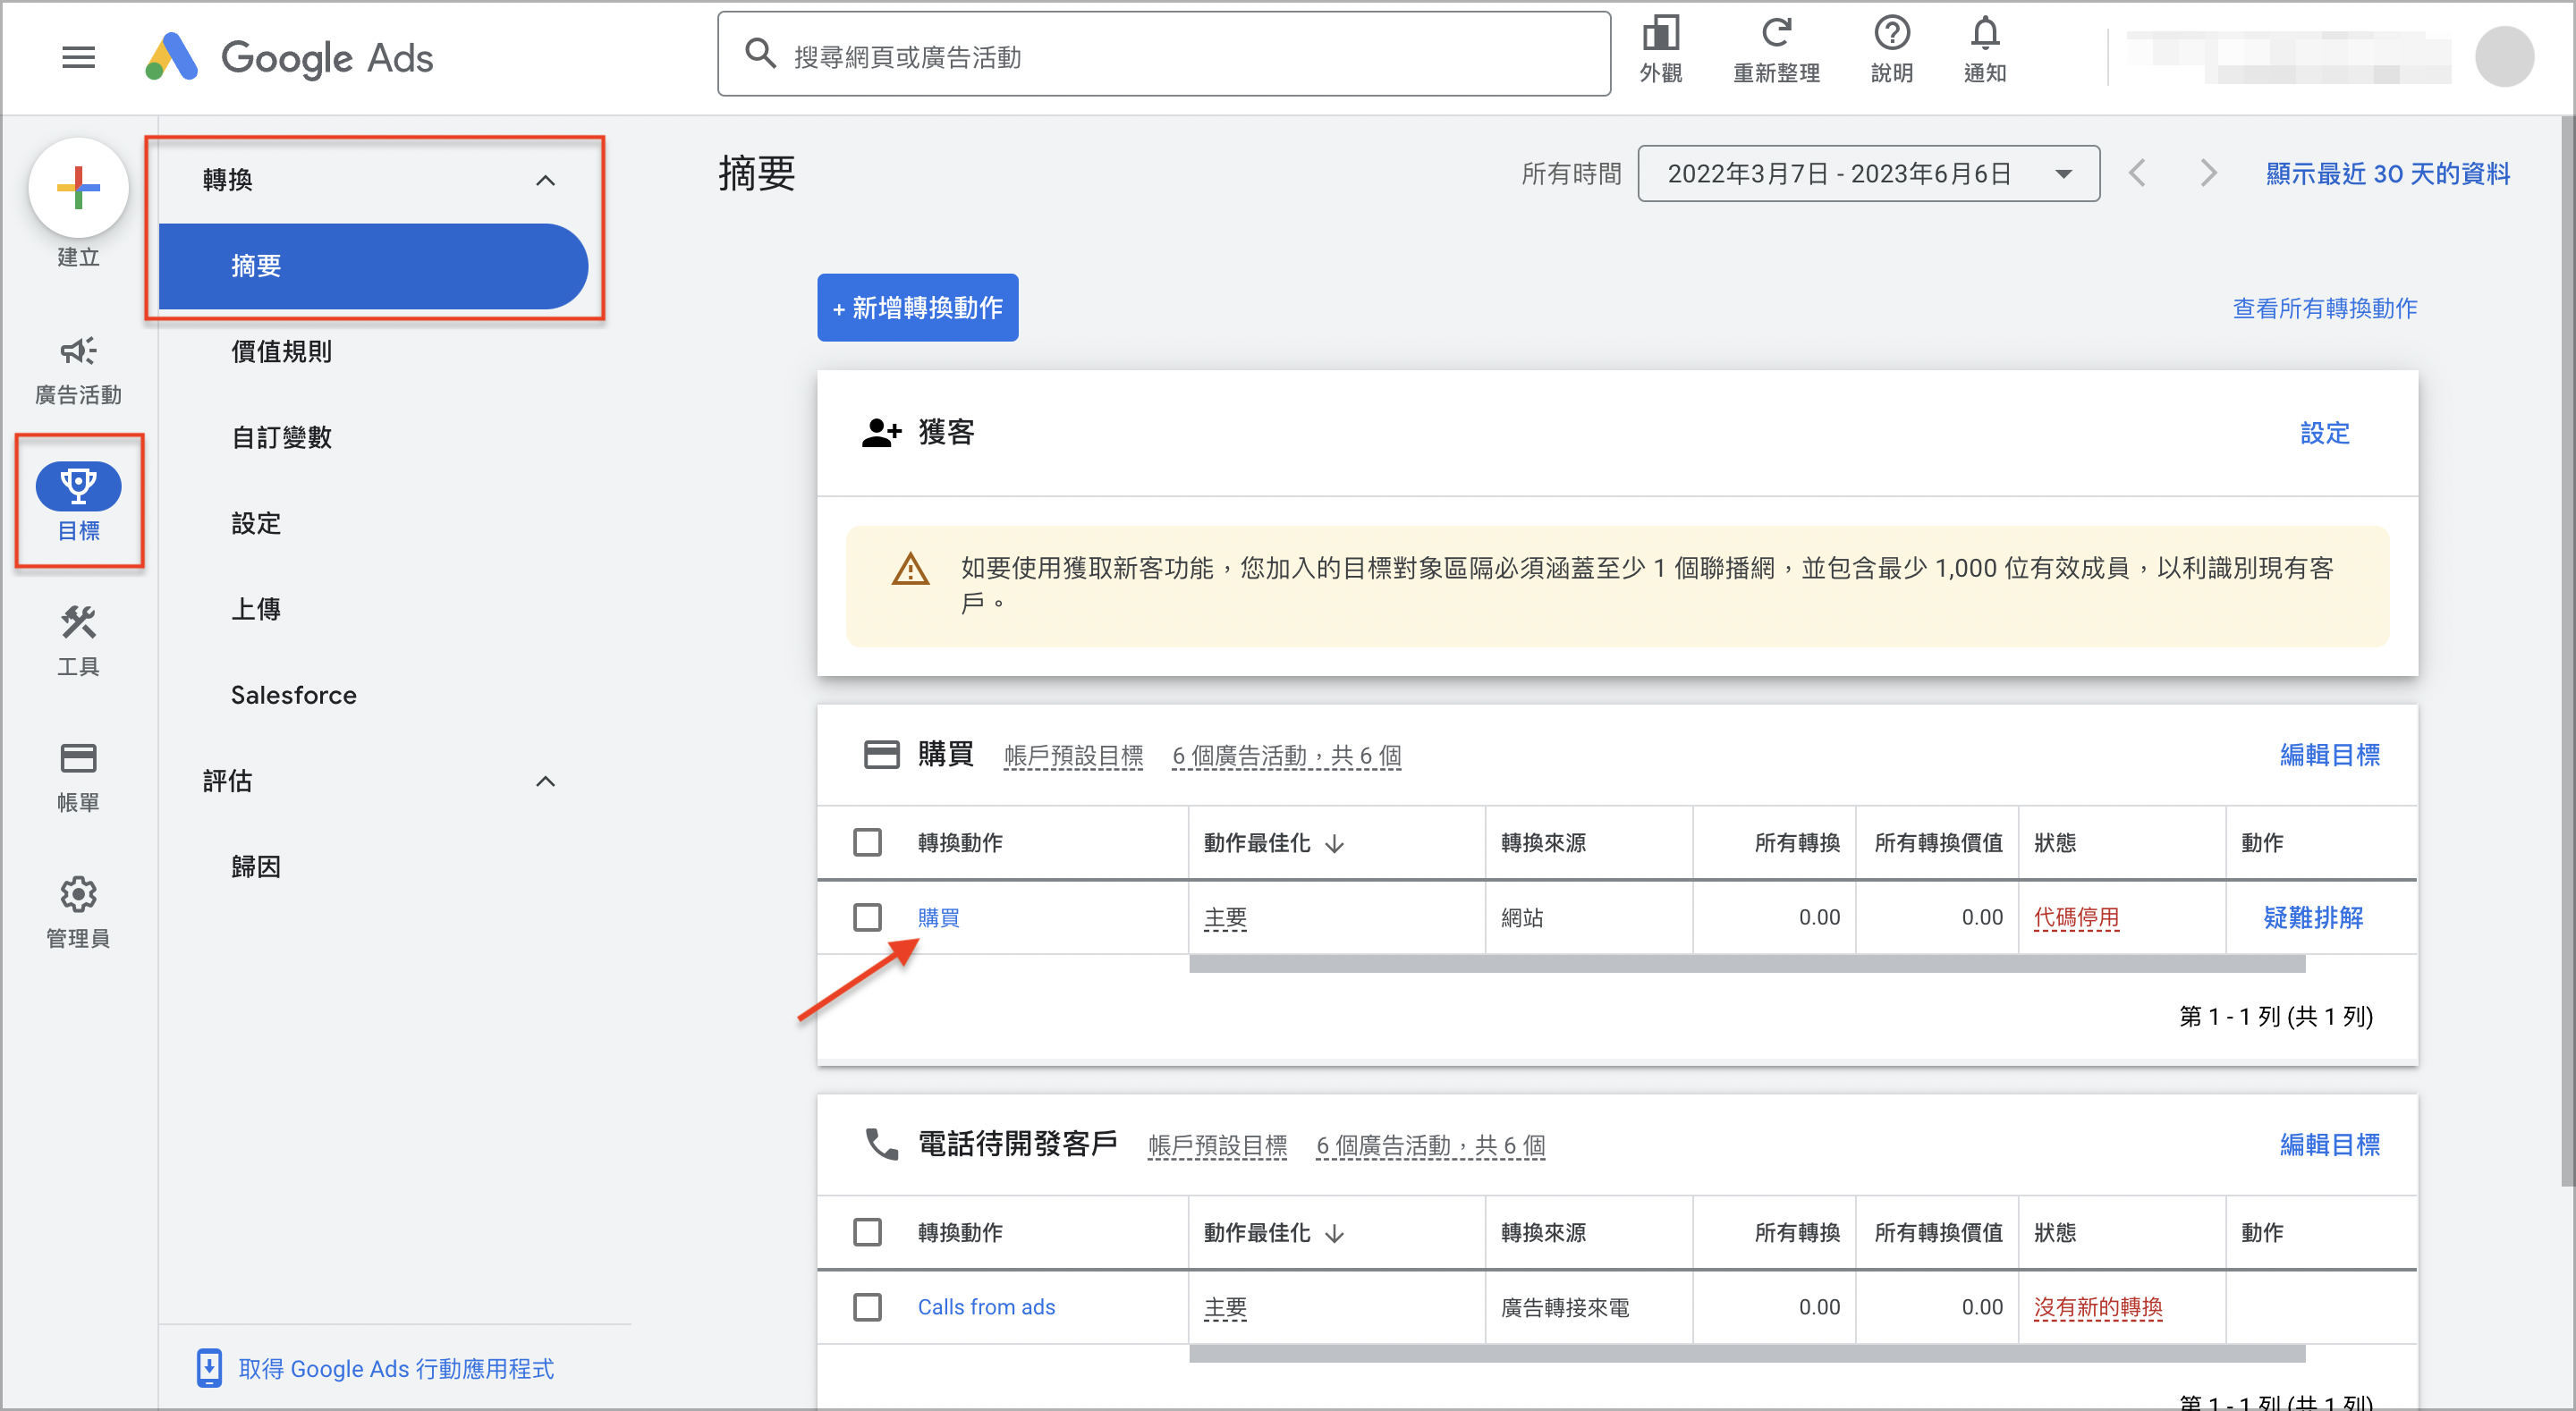The height and width of the screenshot is (1411, 2576).
Task: Click 轉換來源 header in 購買 table
Action: point(1543,843)
